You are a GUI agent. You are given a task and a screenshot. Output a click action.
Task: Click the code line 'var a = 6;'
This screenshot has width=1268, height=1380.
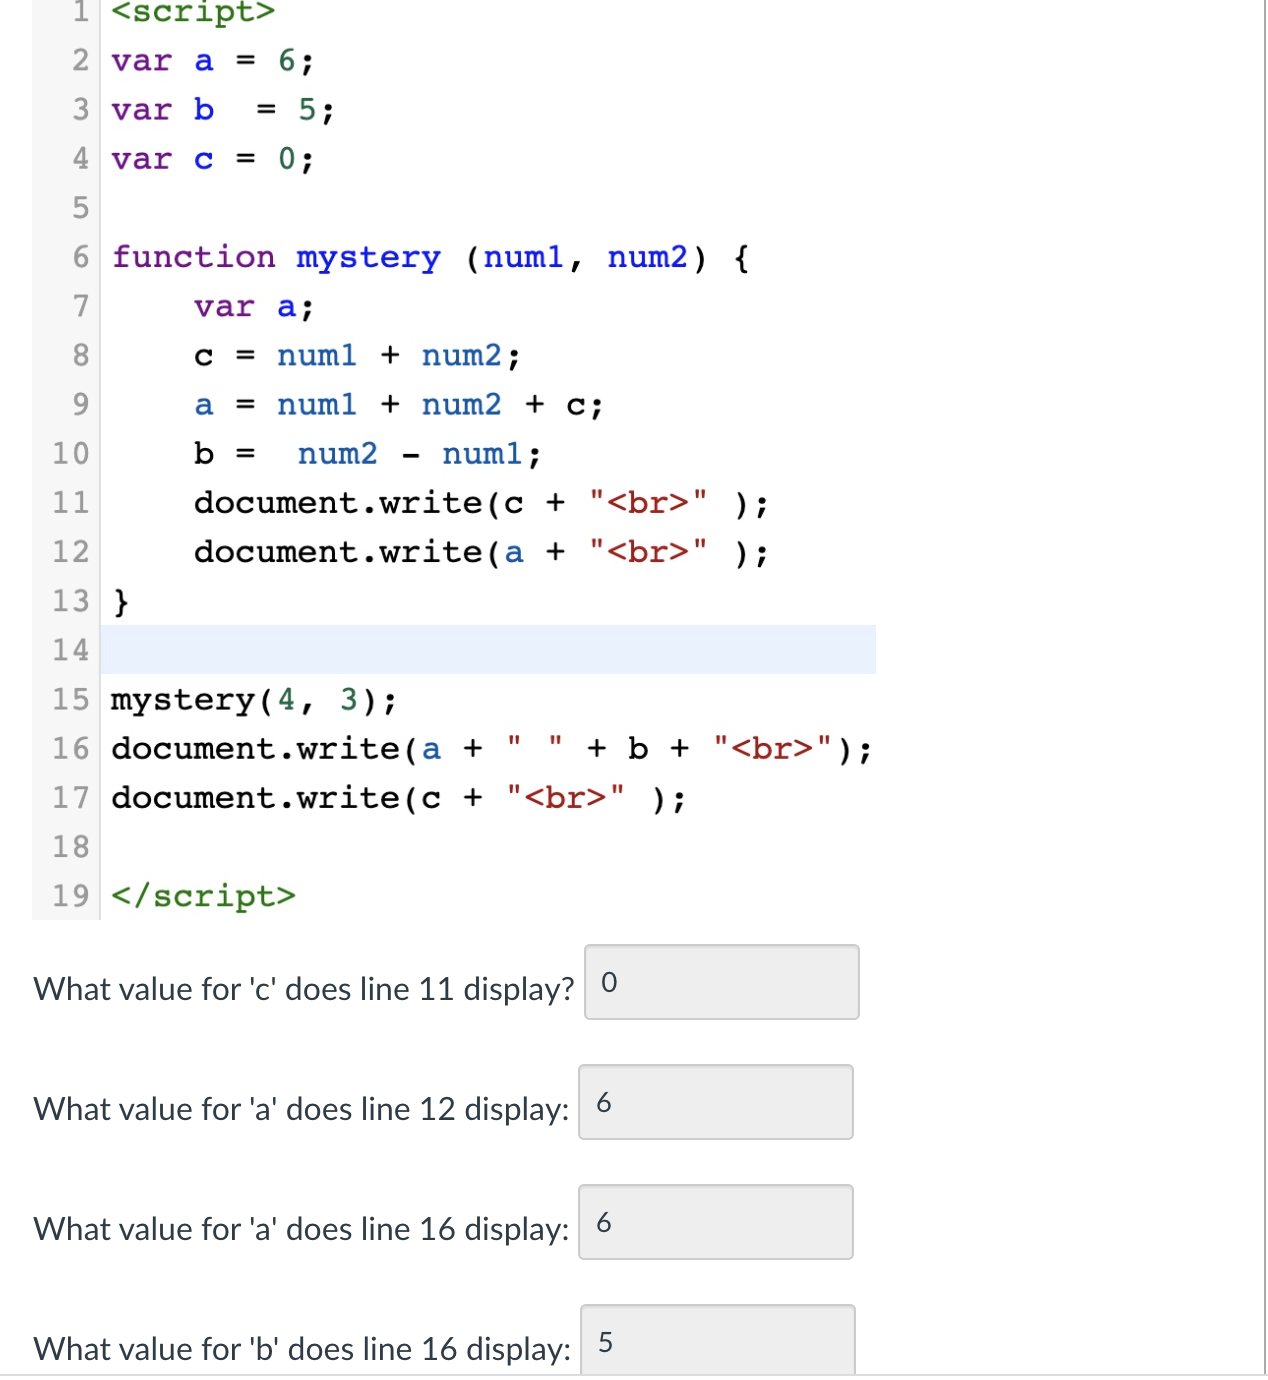[212, 61]
